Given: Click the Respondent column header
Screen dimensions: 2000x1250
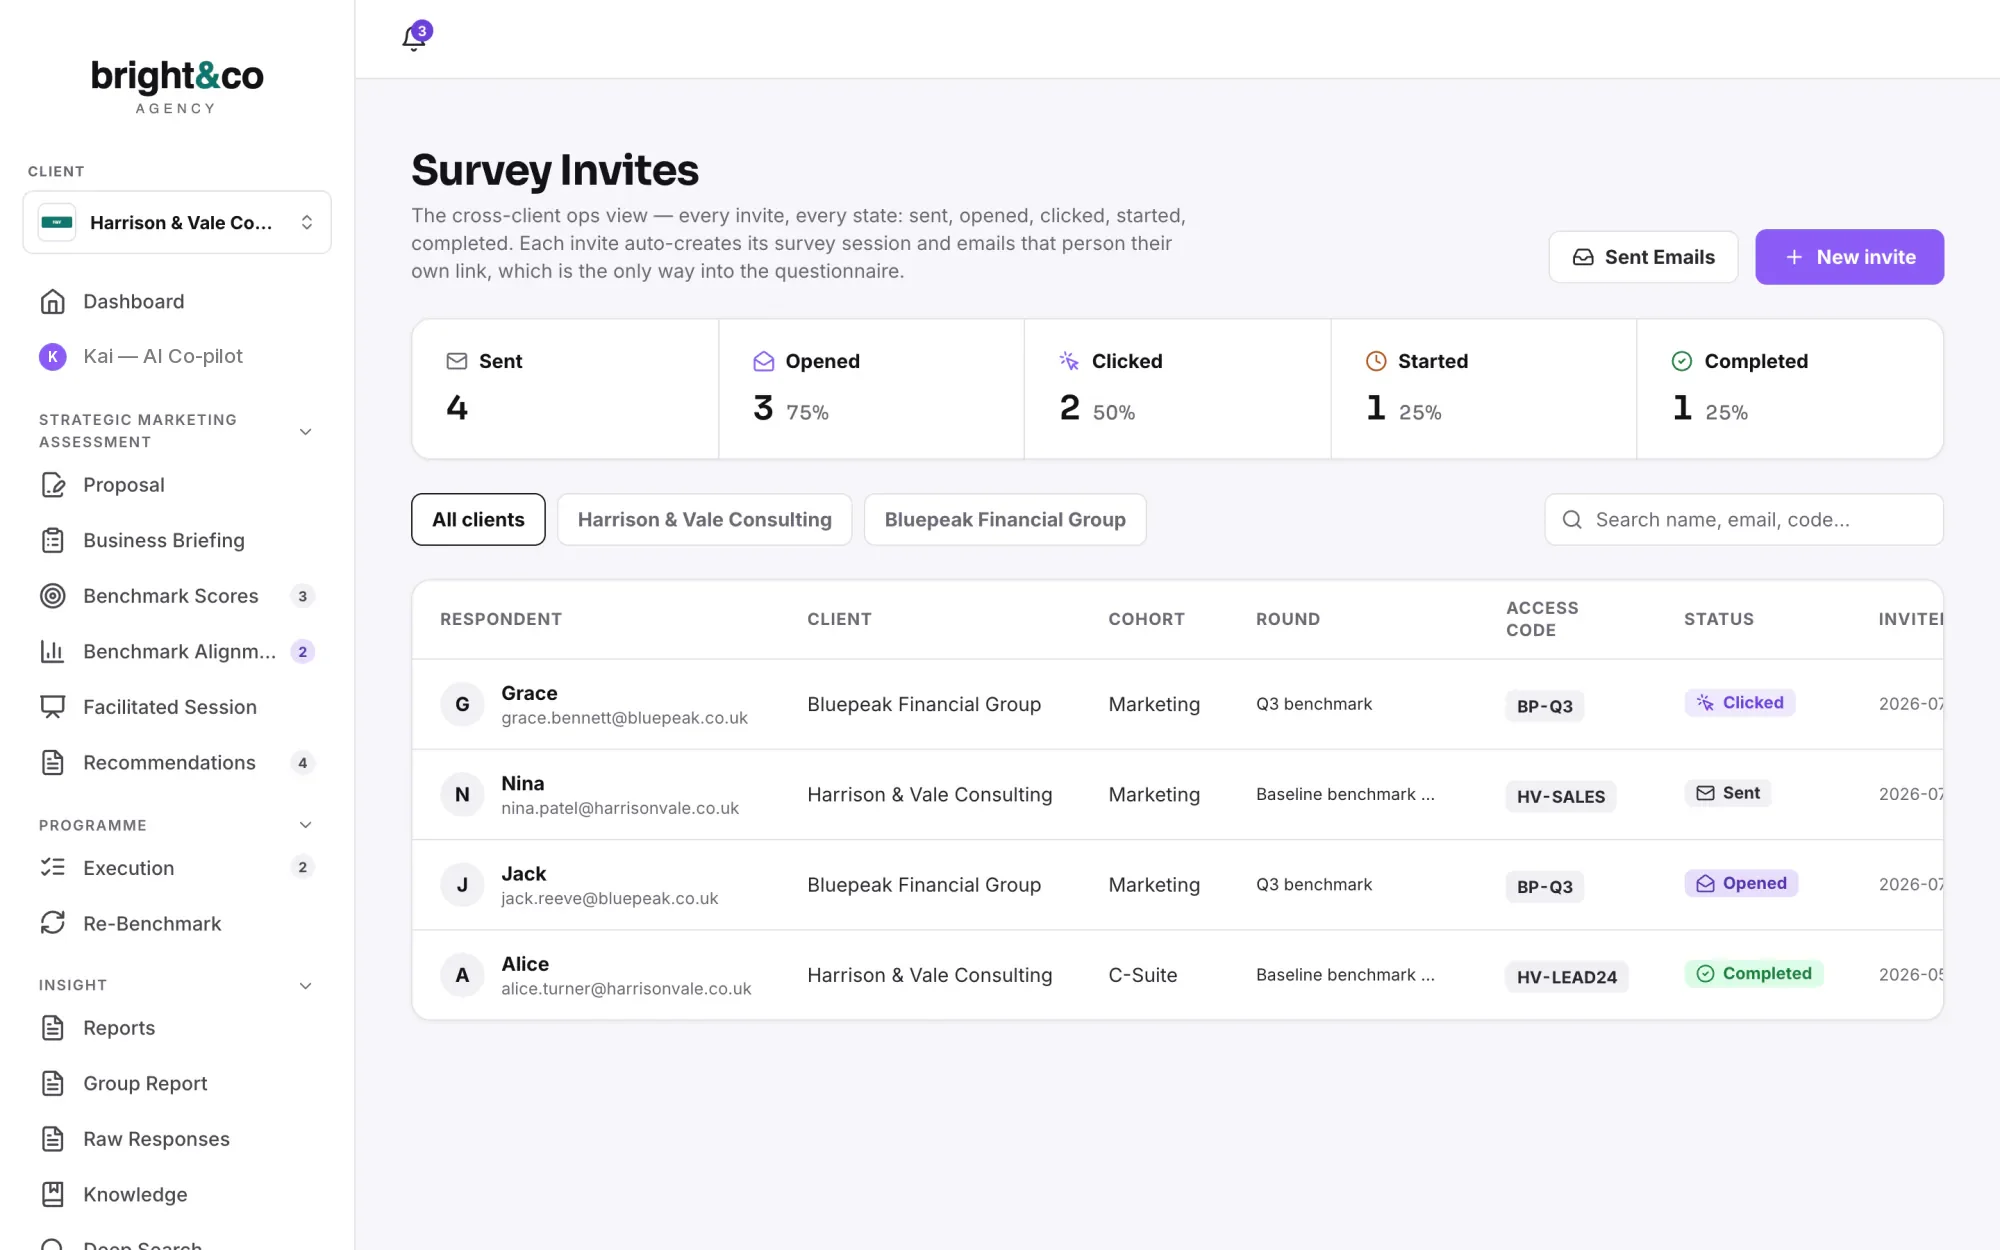Looking at the screenshot, I should click(501, 619).
